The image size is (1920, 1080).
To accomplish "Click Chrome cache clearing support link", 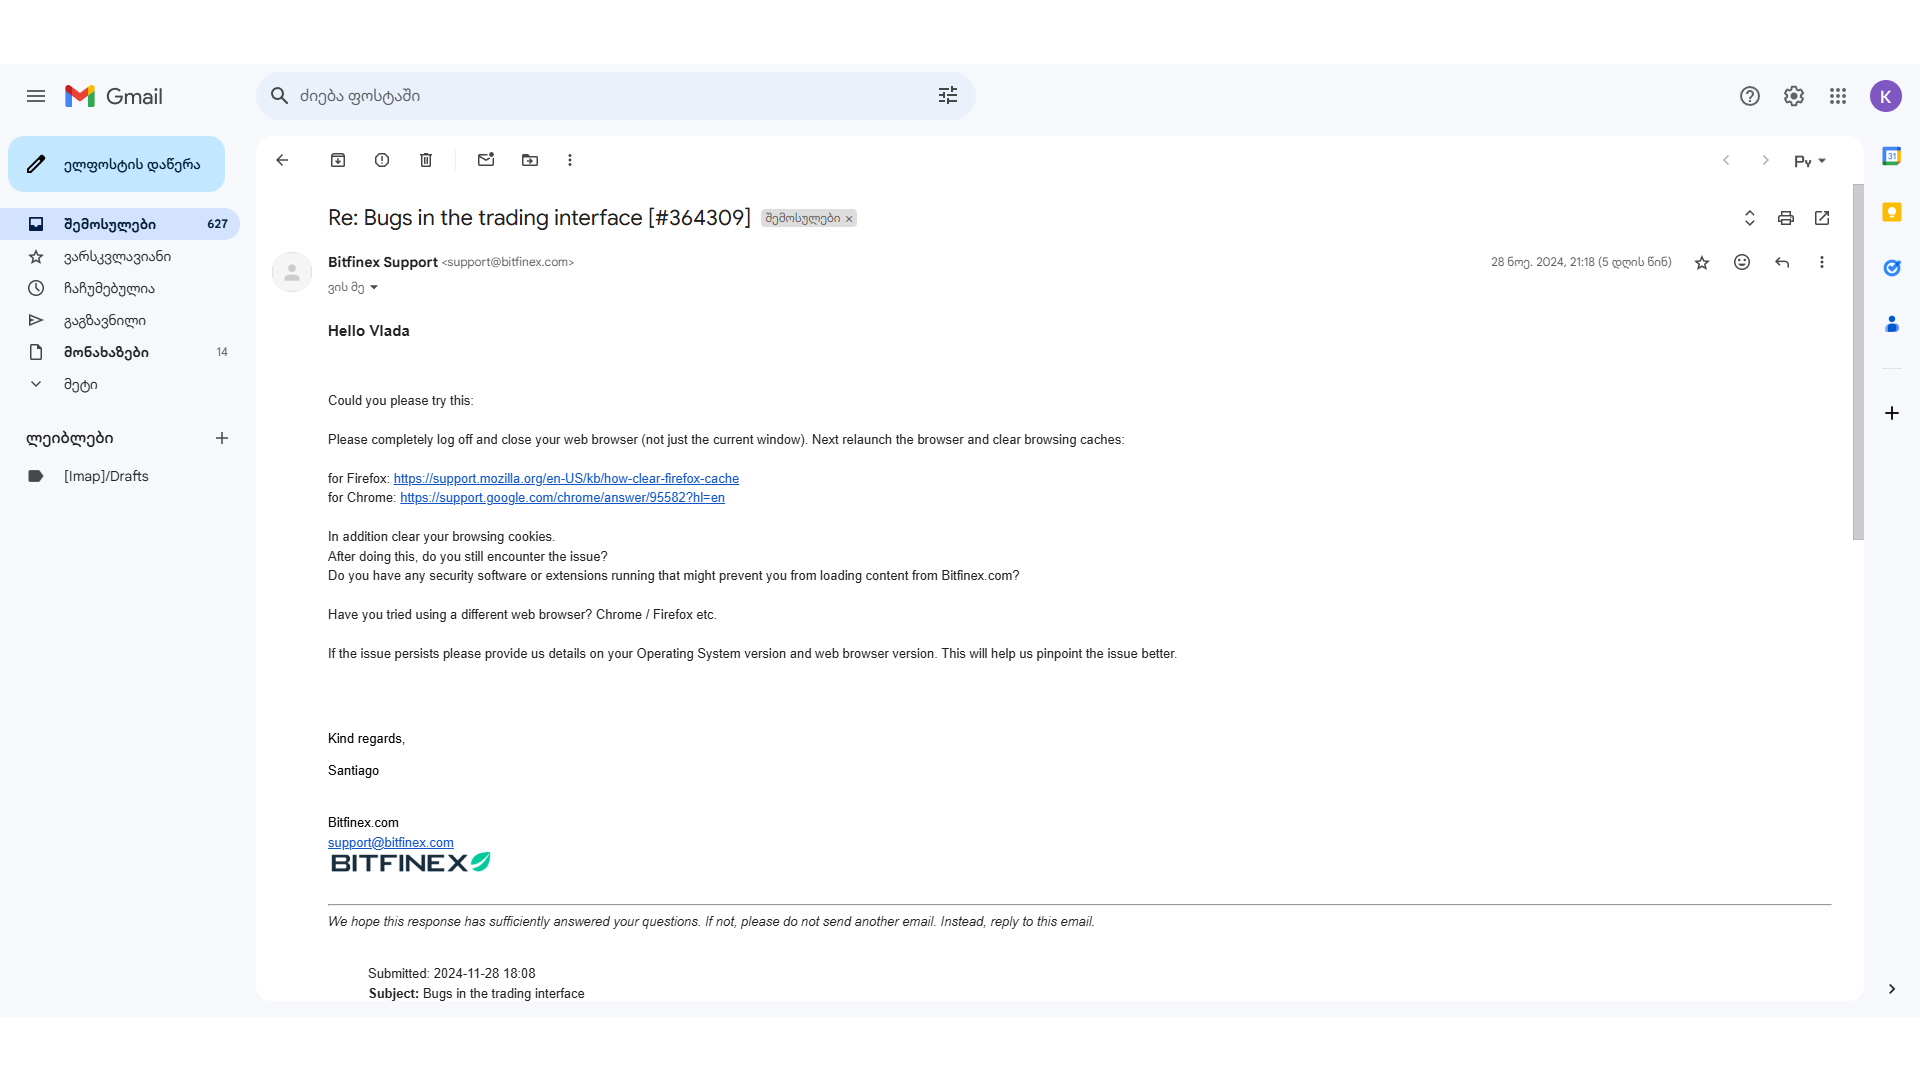I will coord(562,497).
